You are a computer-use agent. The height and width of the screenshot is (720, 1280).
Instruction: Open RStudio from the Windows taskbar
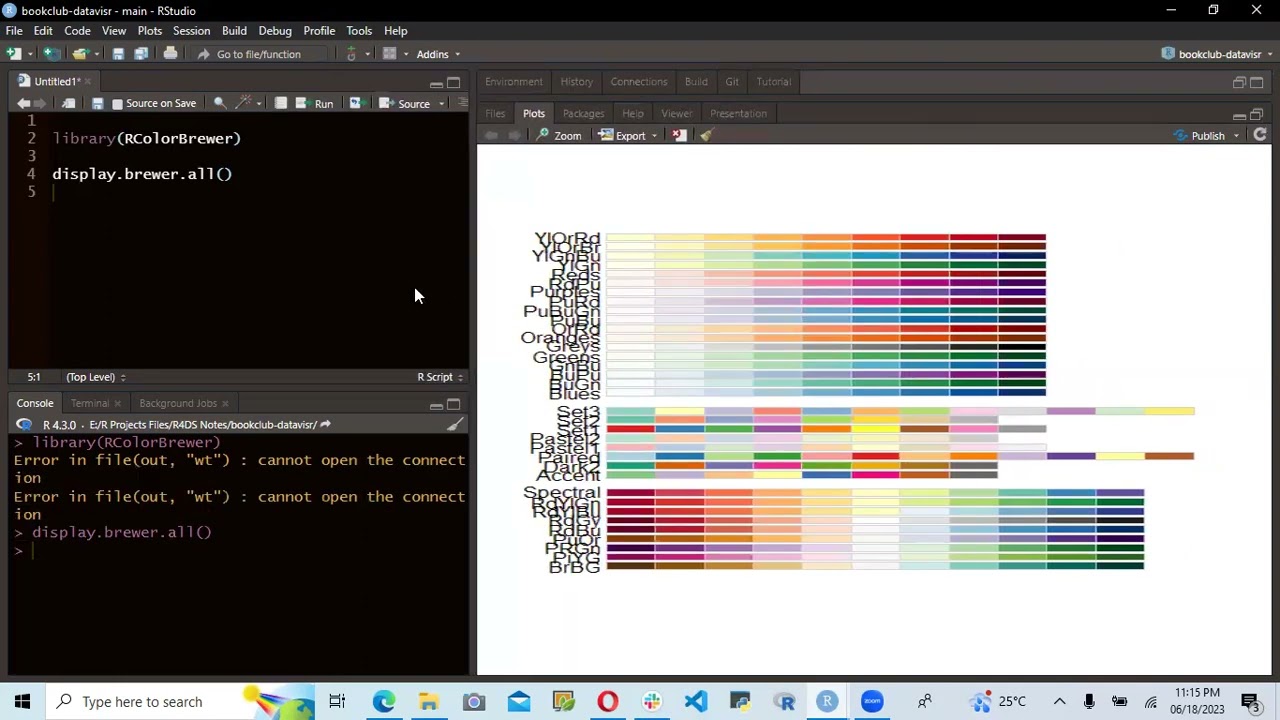coord(827,702)
